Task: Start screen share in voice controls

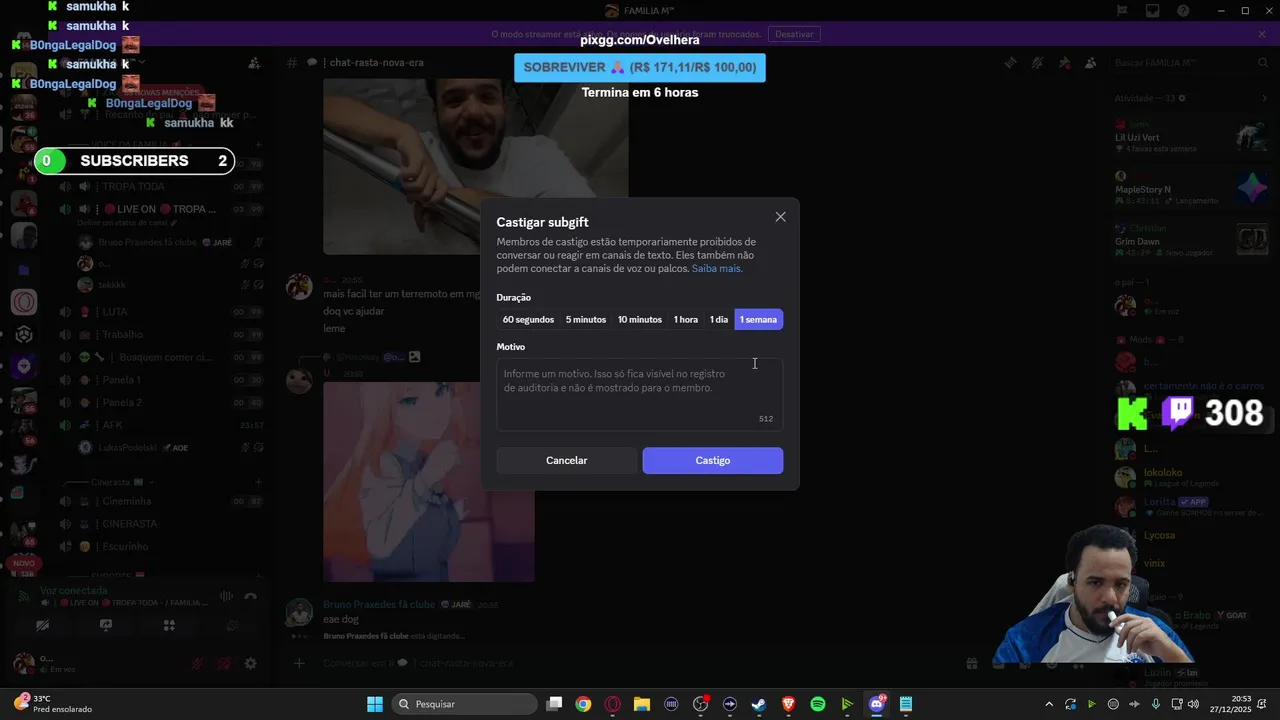Action: click(106, 626)
